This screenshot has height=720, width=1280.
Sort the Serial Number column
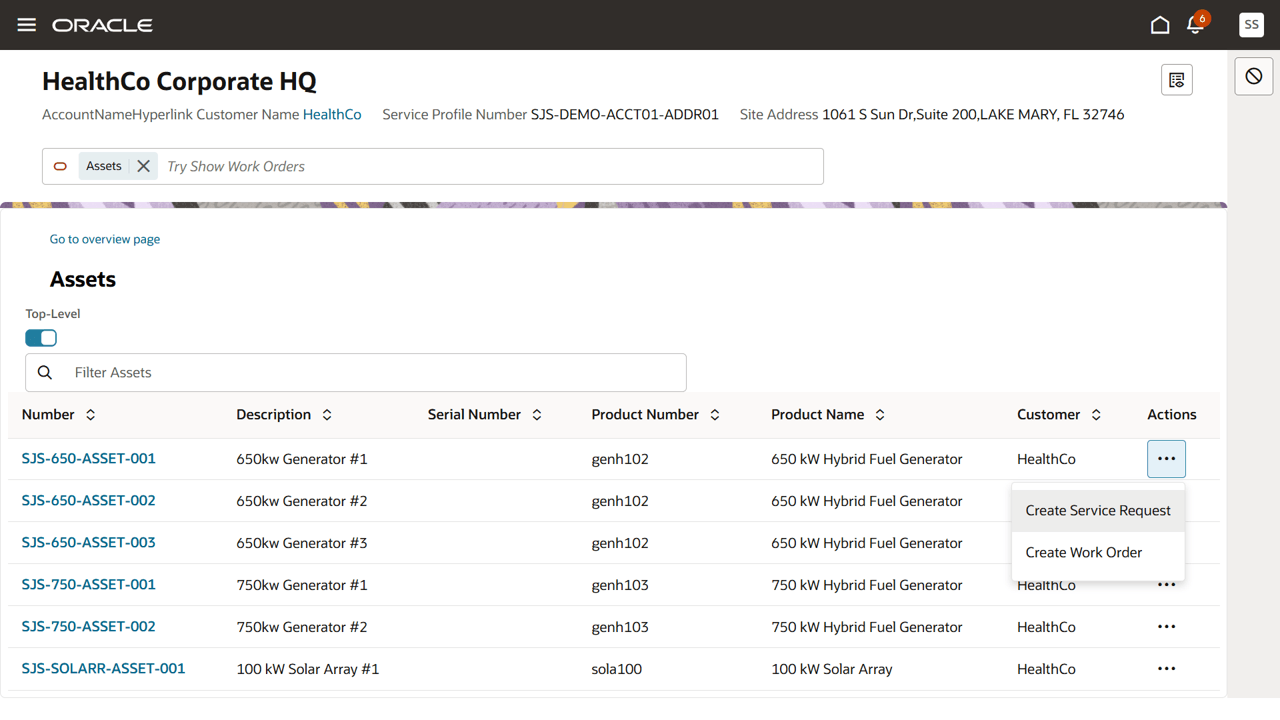[536, 414]
